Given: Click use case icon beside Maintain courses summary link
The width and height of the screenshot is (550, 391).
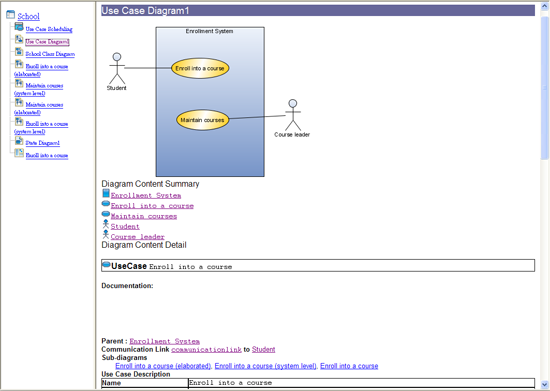Looking at the screenshot, I should click(x=106, y=214).
